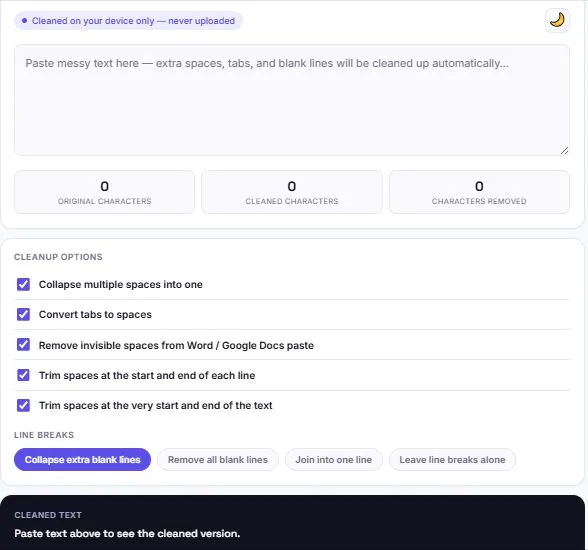Uncheck Collapse multiple spaces into one
588x550 pixels.
(23, 284)
